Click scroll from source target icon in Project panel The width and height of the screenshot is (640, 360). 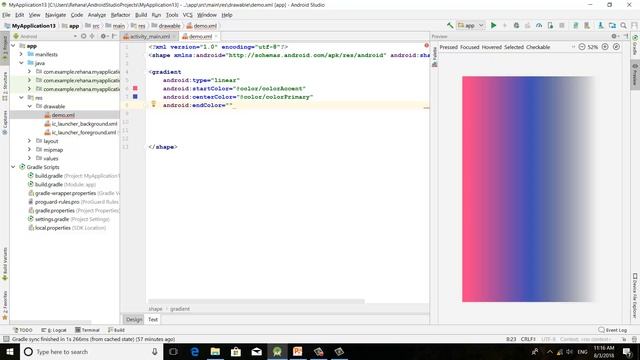pyautogui.click(x=83, y=36)
